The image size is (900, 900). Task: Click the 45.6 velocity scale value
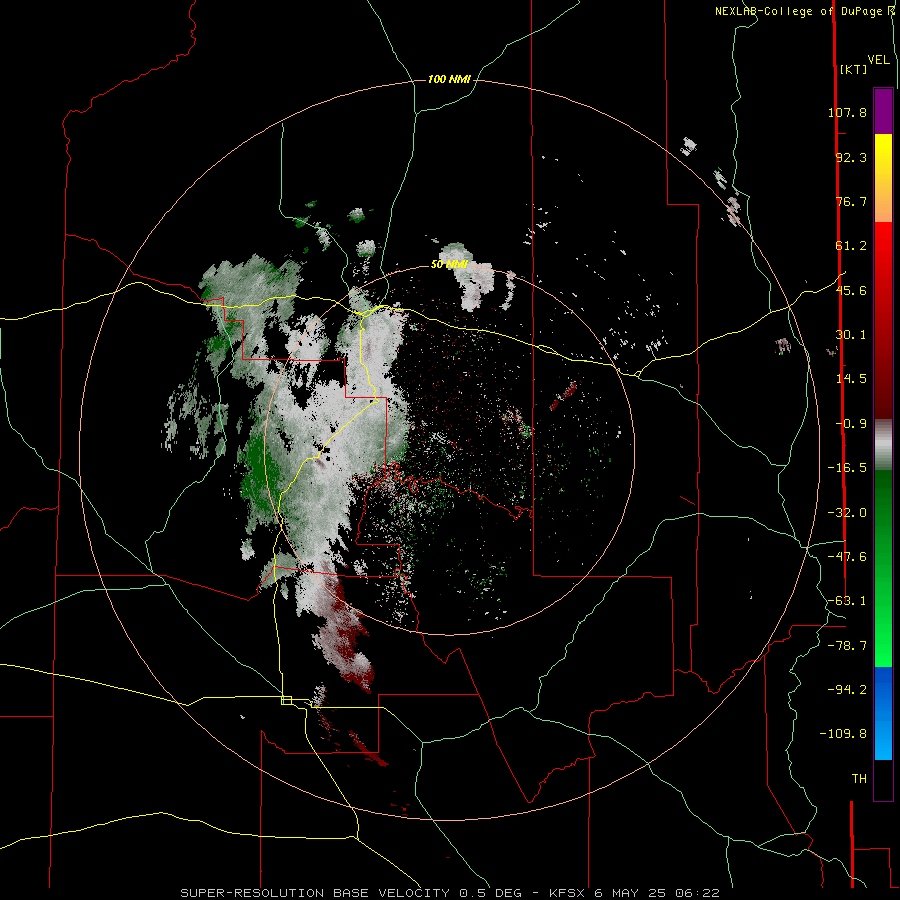[851, 290]
